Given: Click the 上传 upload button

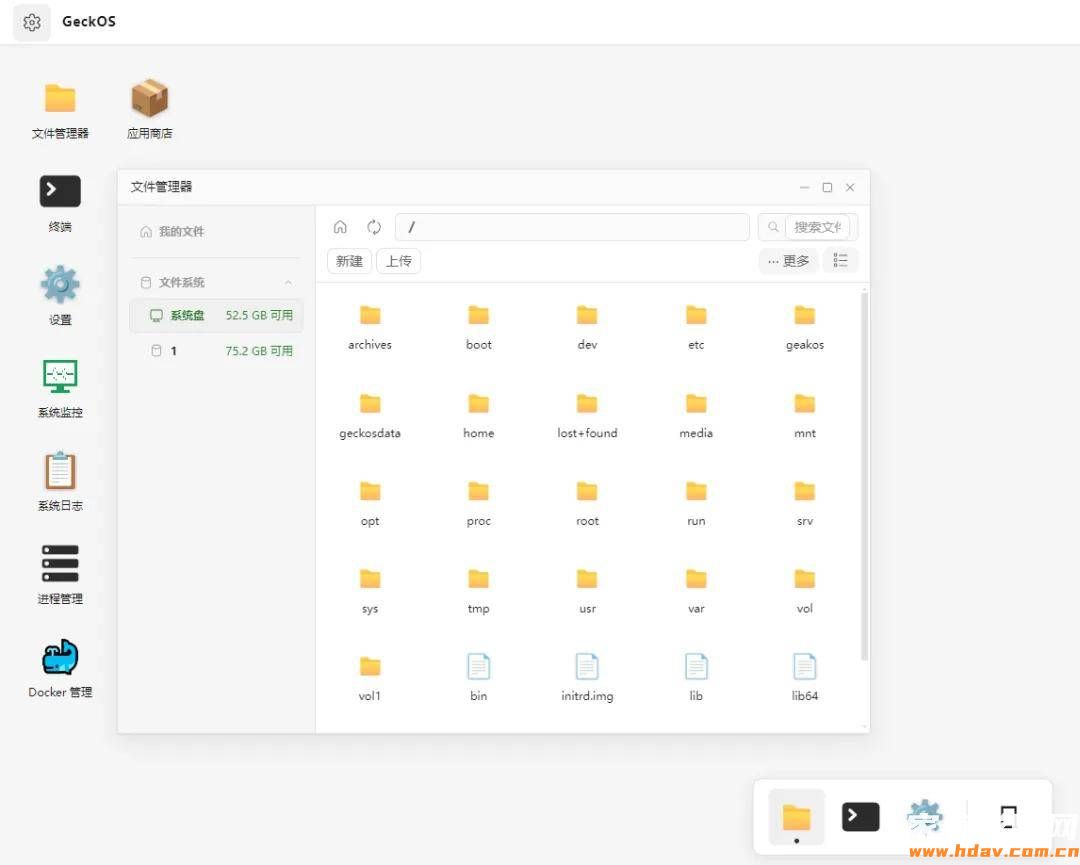Looking at the screenshot, I should (x=399, y=261).
